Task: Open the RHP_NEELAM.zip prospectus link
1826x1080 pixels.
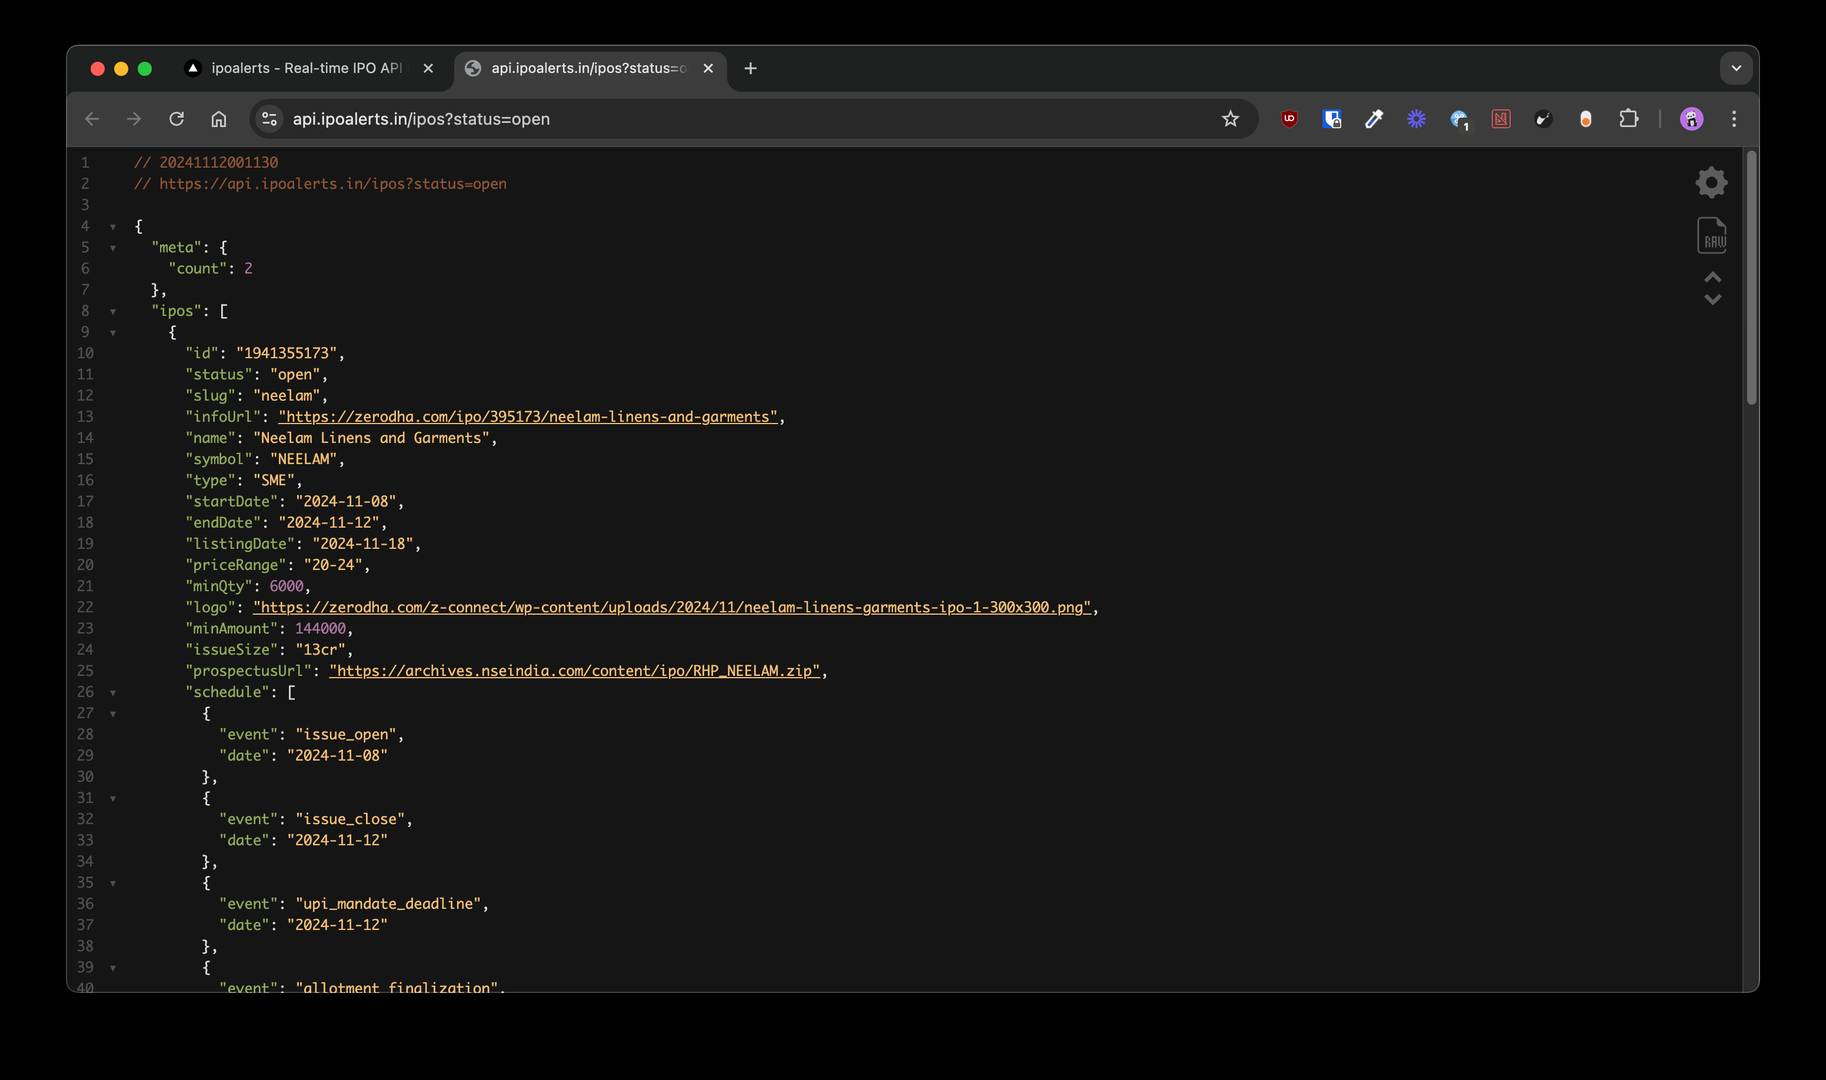Action: (574, 670)
